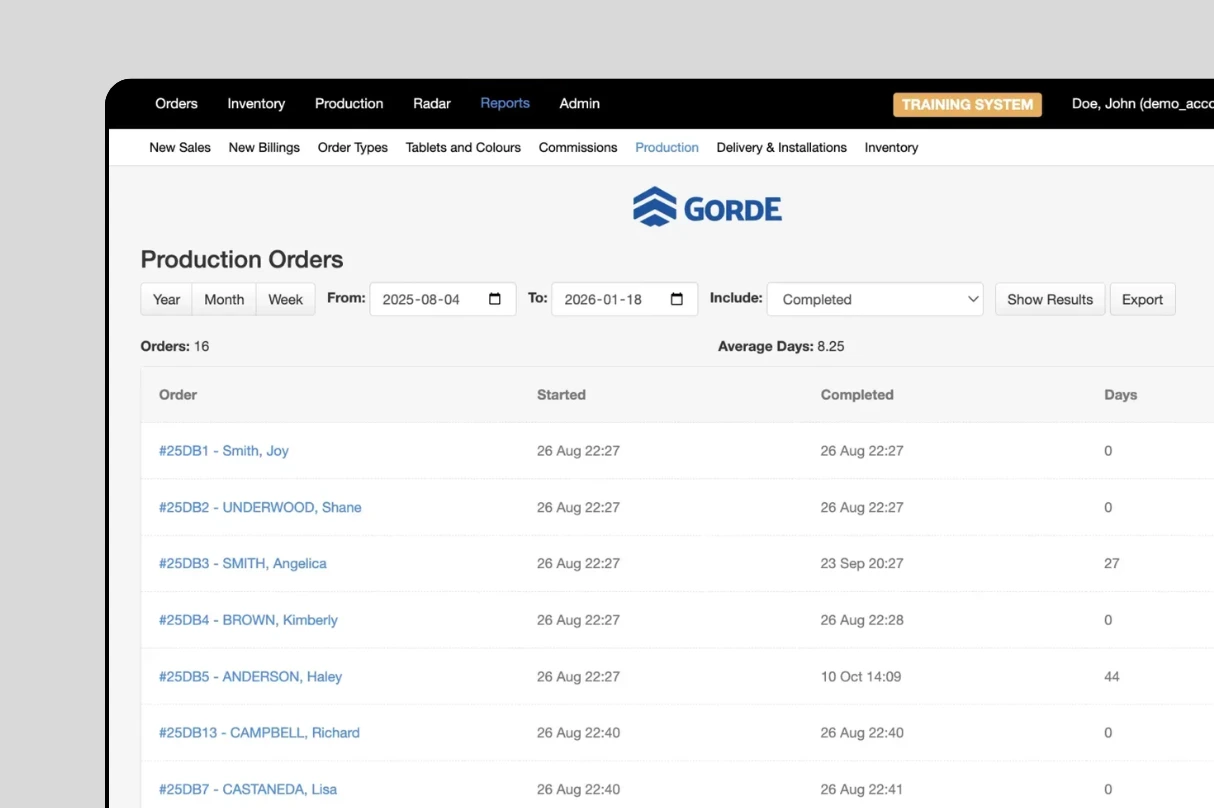This screenshot has height=808, width=1214.
Task: Open the Production top menu
Action: 349,103
